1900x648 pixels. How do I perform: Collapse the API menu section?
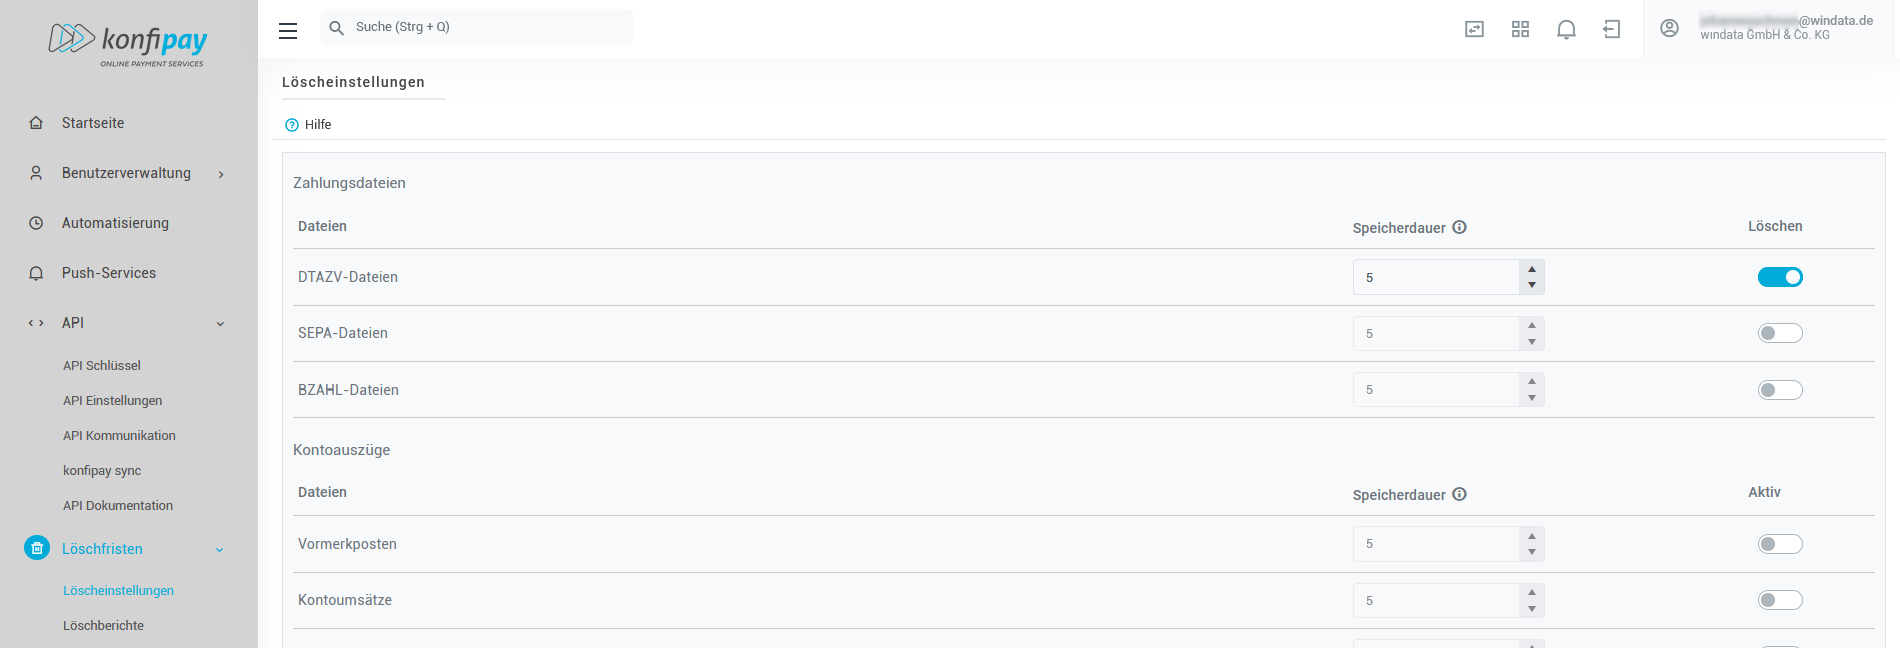point(220,324)
